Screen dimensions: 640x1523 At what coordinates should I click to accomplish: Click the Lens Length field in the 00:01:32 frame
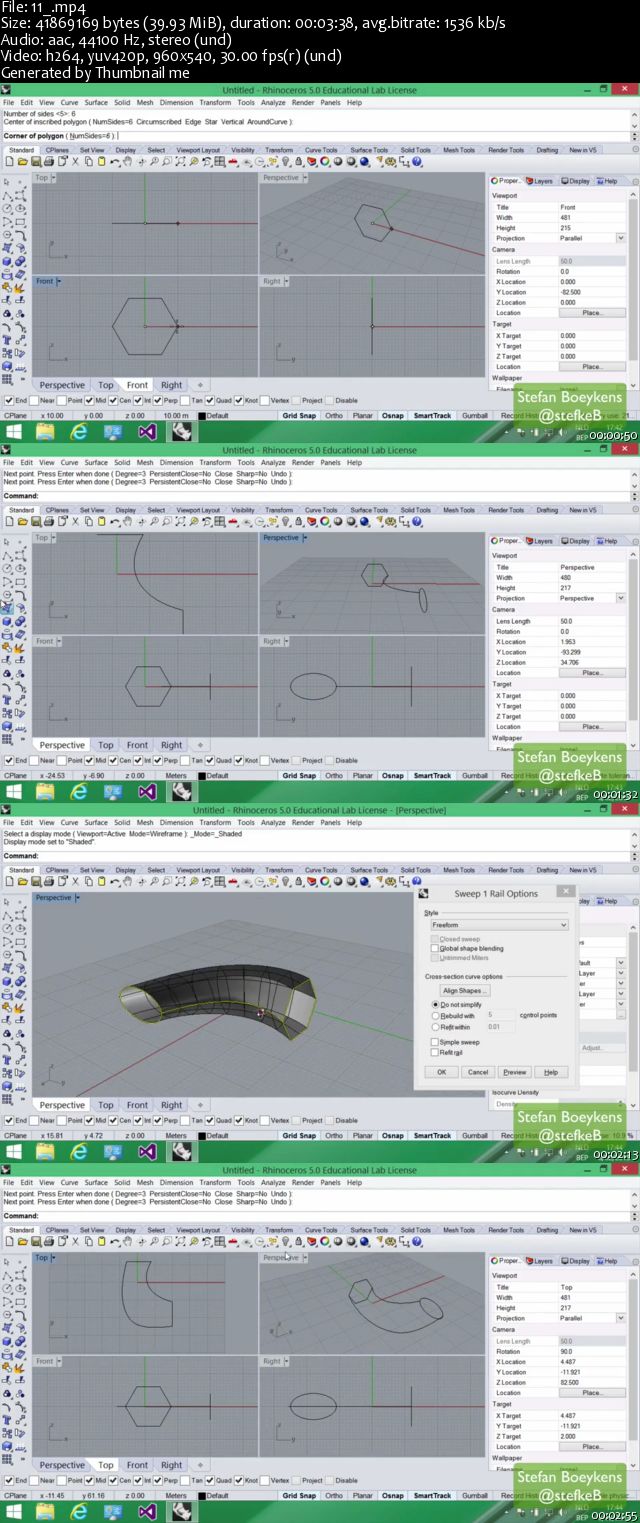[592, 621]
